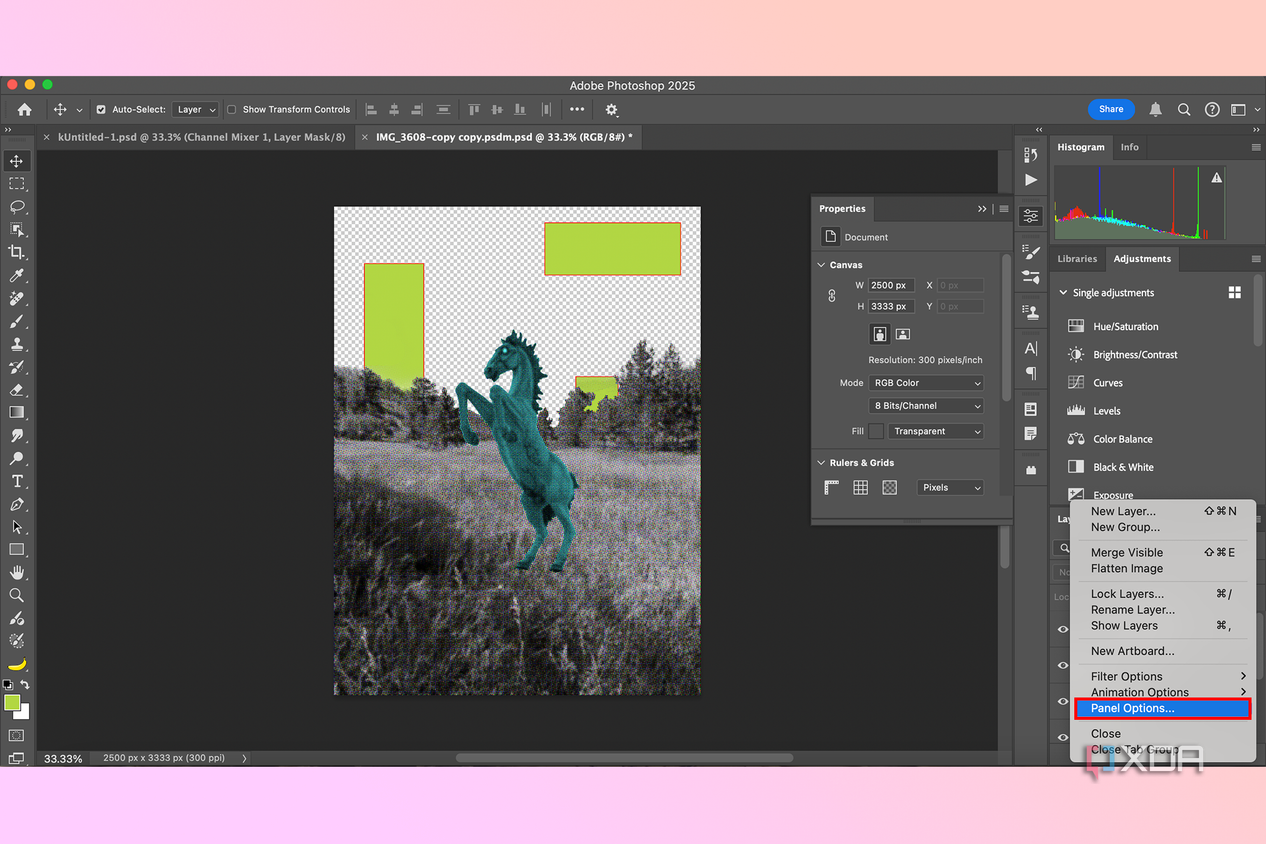Open the Character panel icon
1266x844 pixels.
click(x=1031, y=348)
